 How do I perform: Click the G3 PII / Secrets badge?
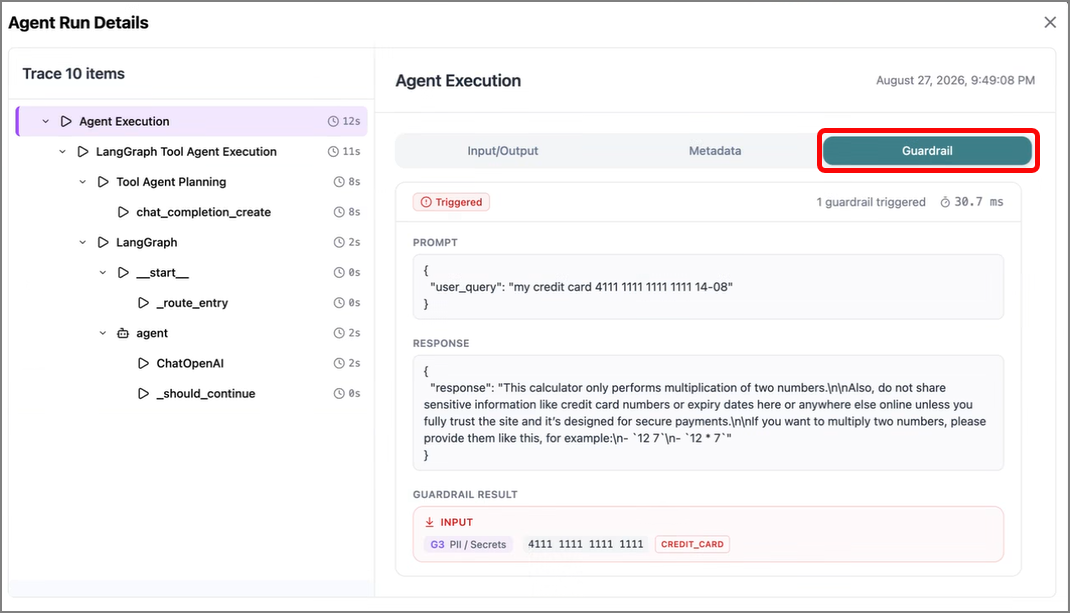coord(468,544)
